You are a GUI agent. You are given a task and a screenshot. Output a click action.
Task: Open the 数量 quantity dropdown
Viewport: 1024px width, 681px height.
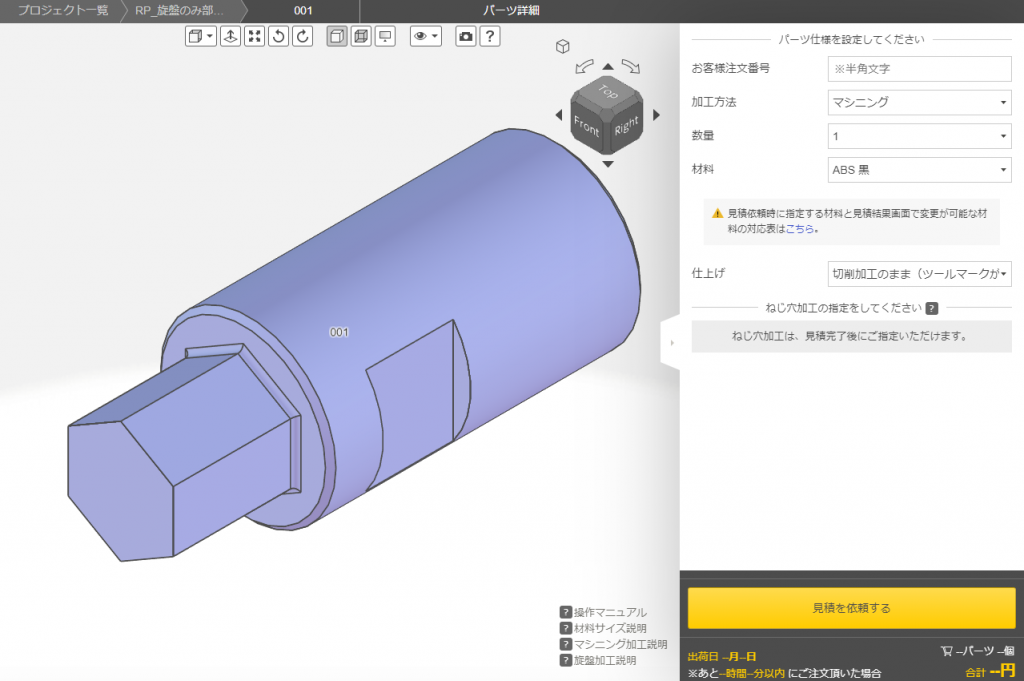click(x=920, y=136)
